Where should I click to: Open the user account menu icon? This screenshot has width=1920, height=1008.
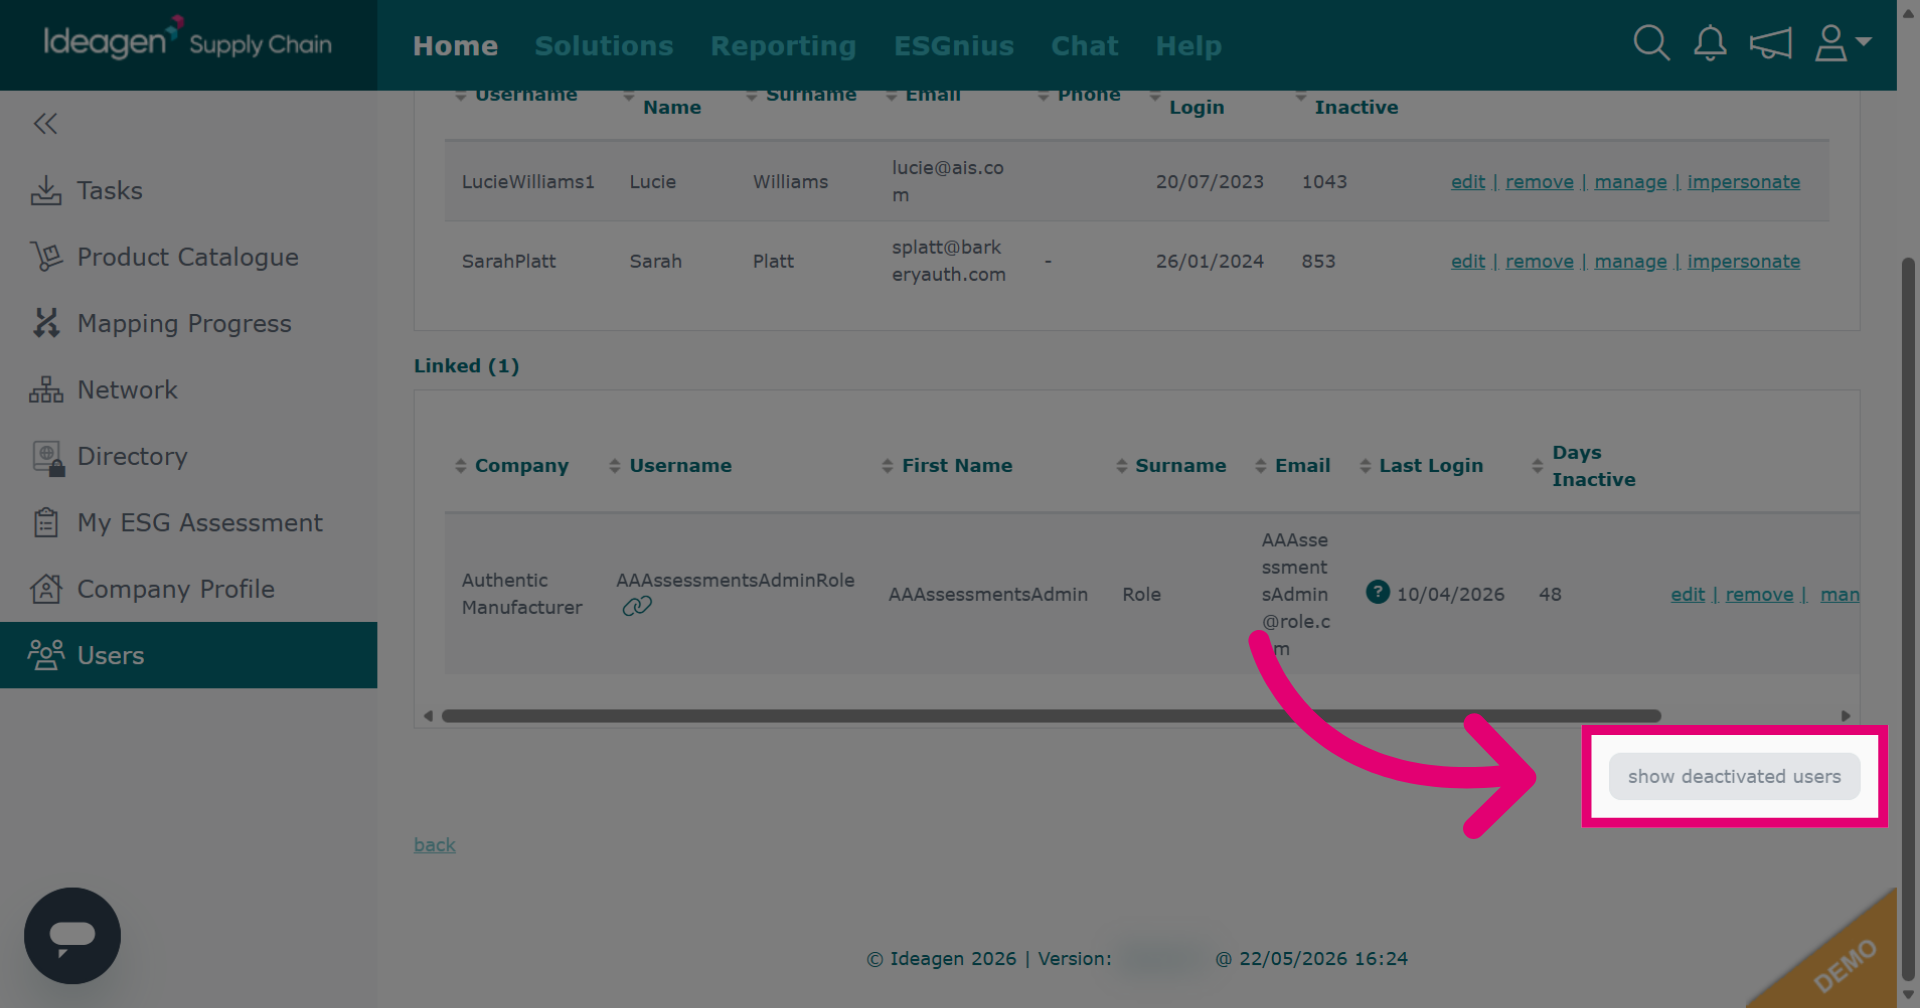[1842, 43]
